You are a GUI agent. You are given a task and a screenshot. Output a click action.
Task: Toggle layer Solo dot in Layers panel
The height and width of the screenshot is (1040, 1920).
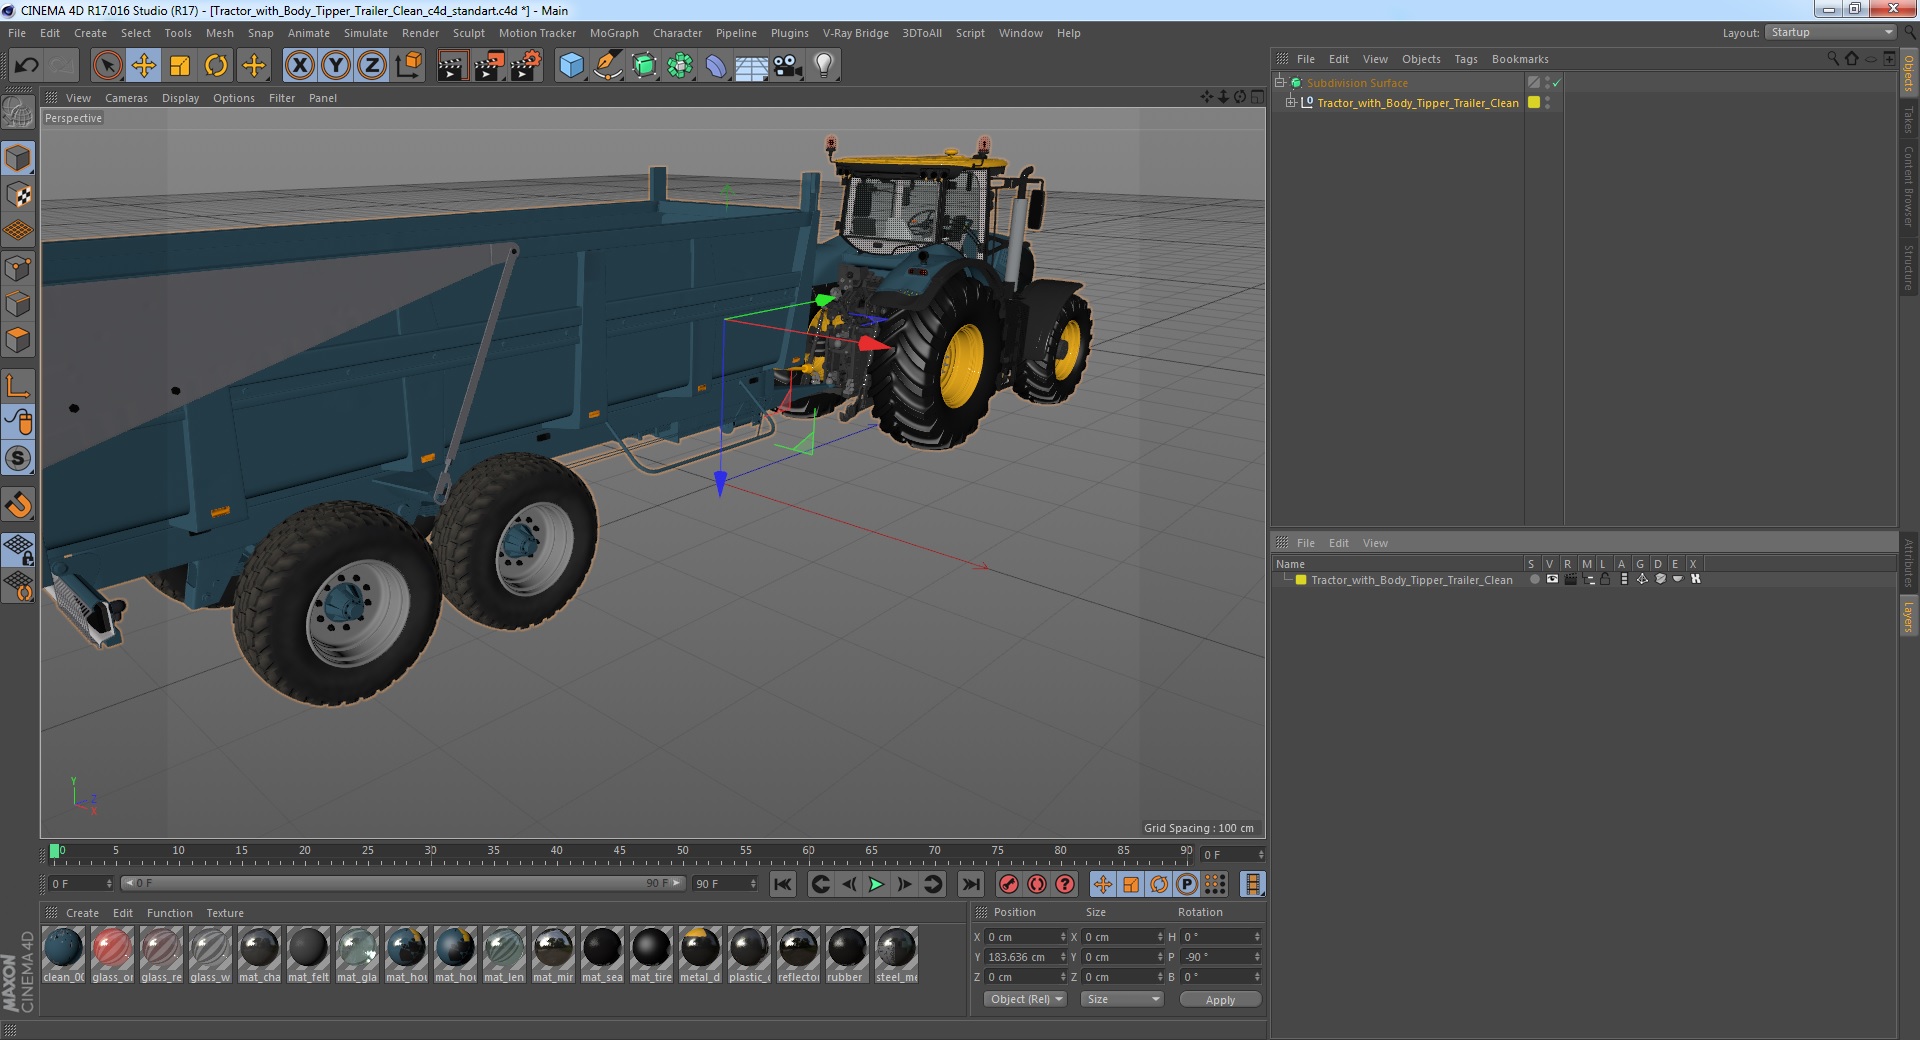(x=1534, y=579)
